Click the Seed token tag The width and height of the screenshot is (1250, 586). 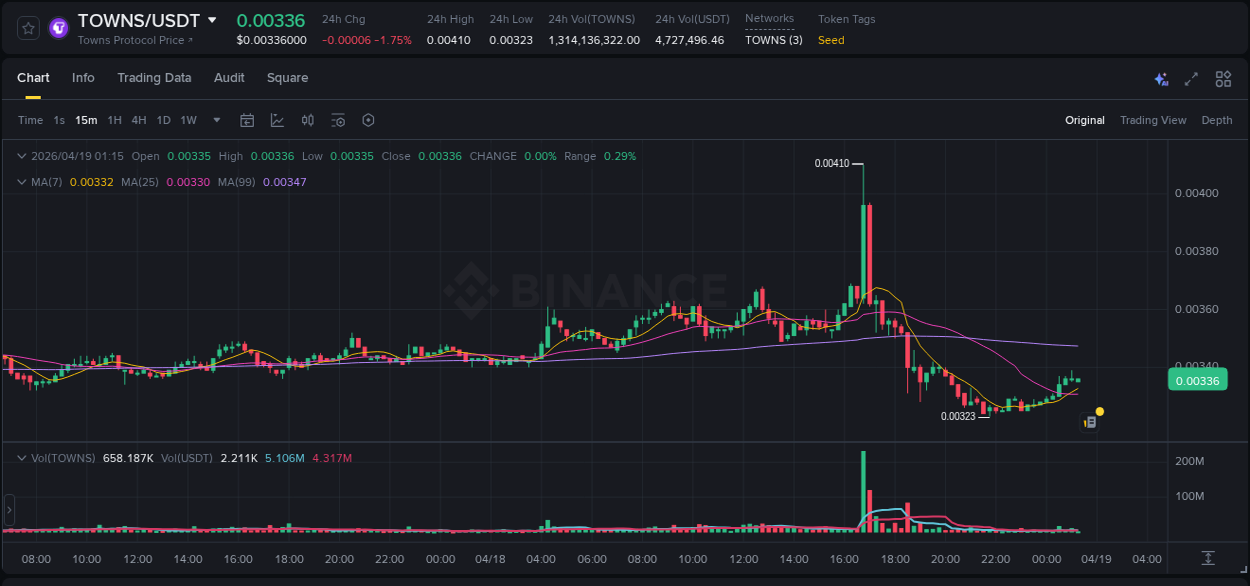(830, 41)
